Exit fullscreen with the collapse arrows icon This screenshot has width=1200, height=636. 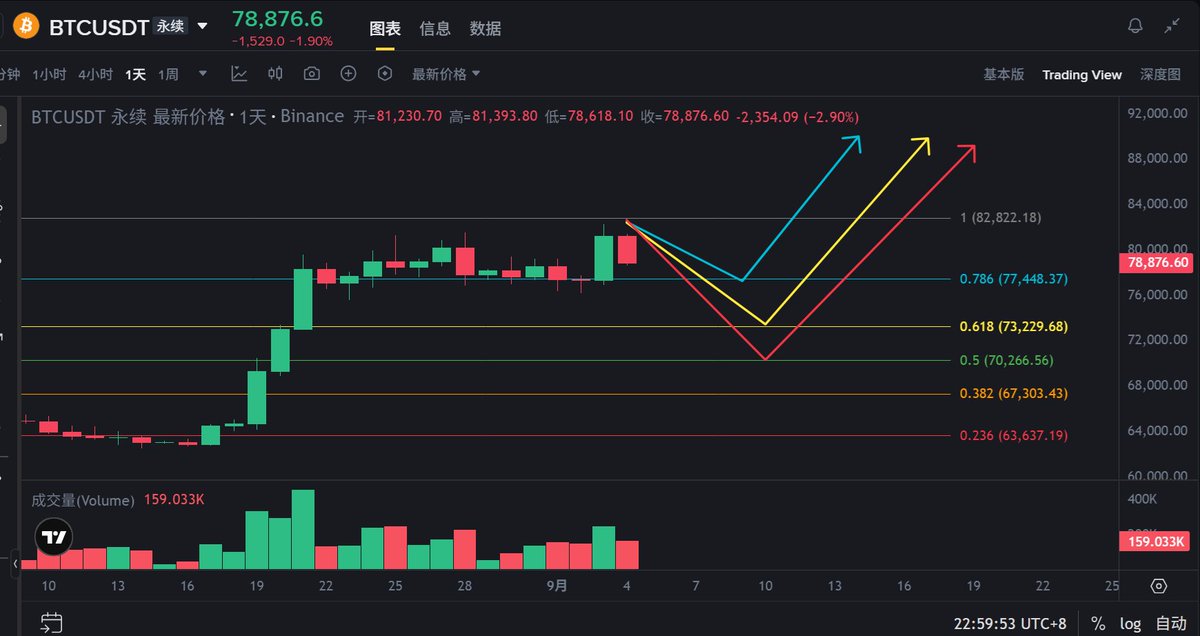(x=1173, y=26)
